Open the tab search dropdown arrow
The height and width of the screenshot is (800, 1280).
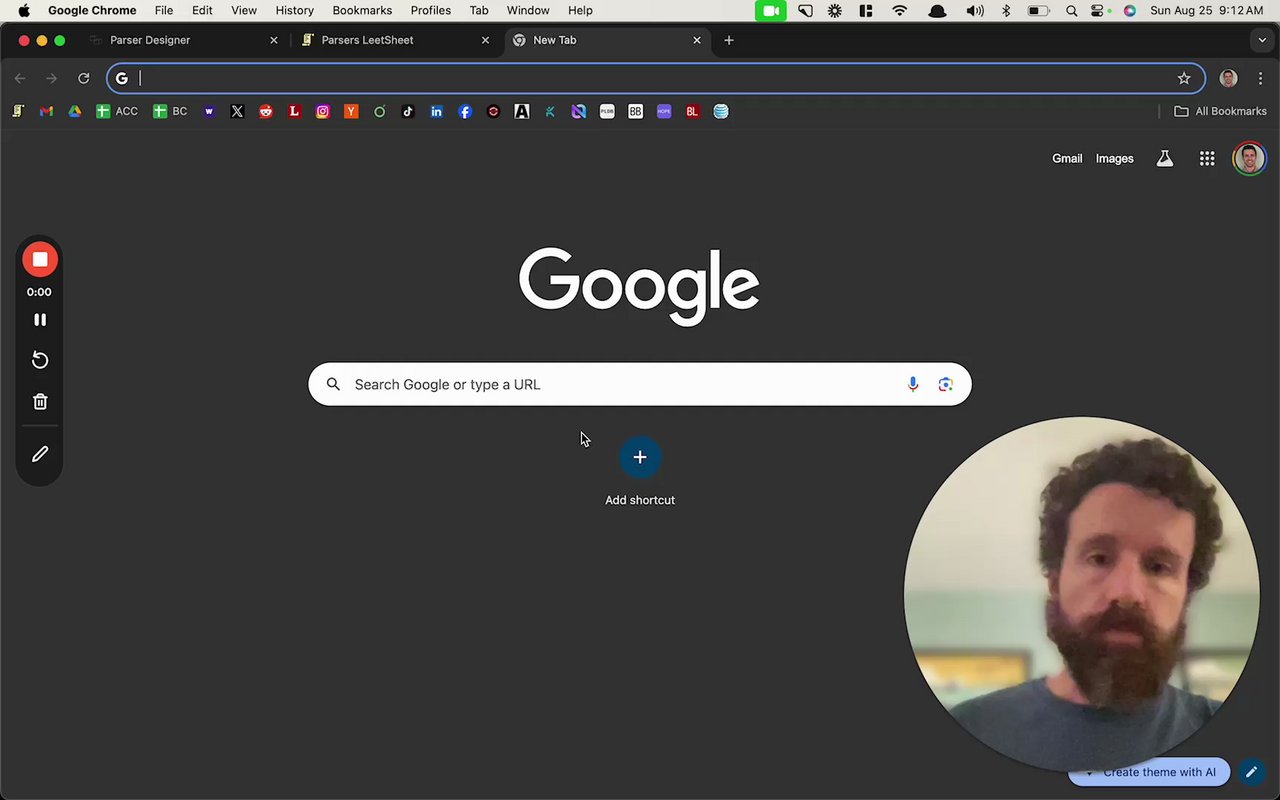click(1262, 40)
